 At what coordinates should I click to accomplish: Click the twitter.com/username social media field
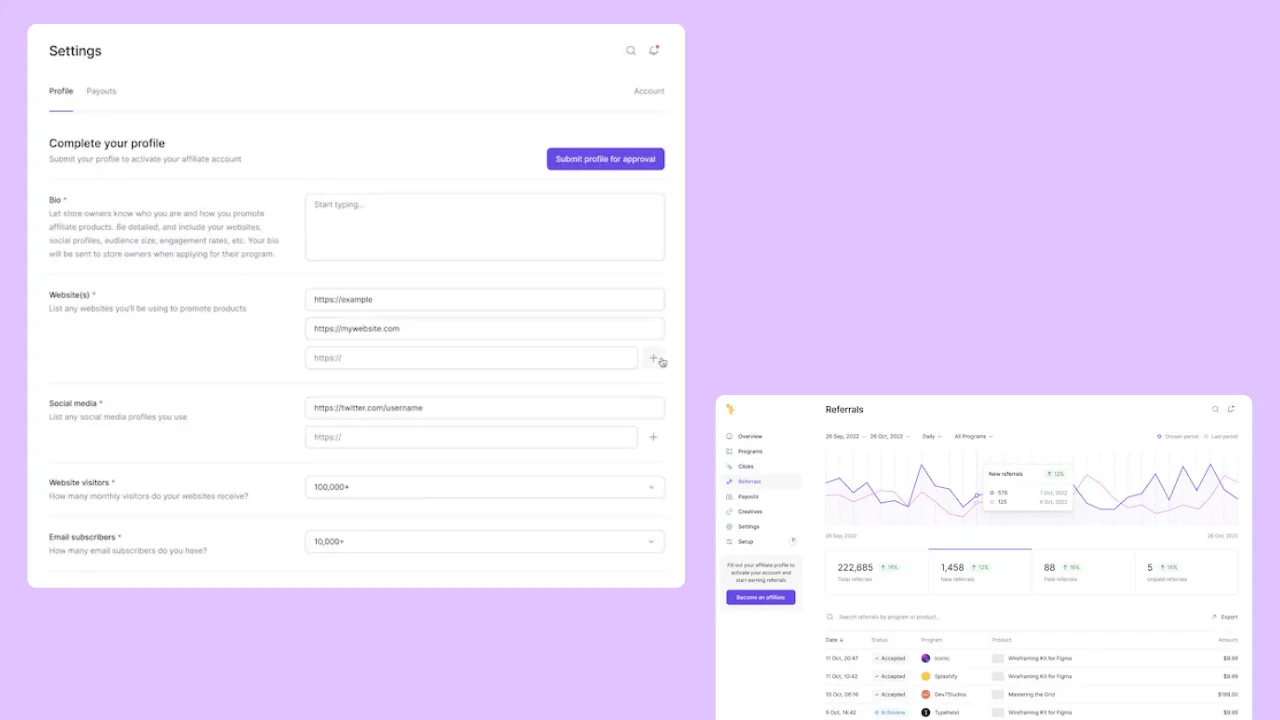(x=485, y=408)
